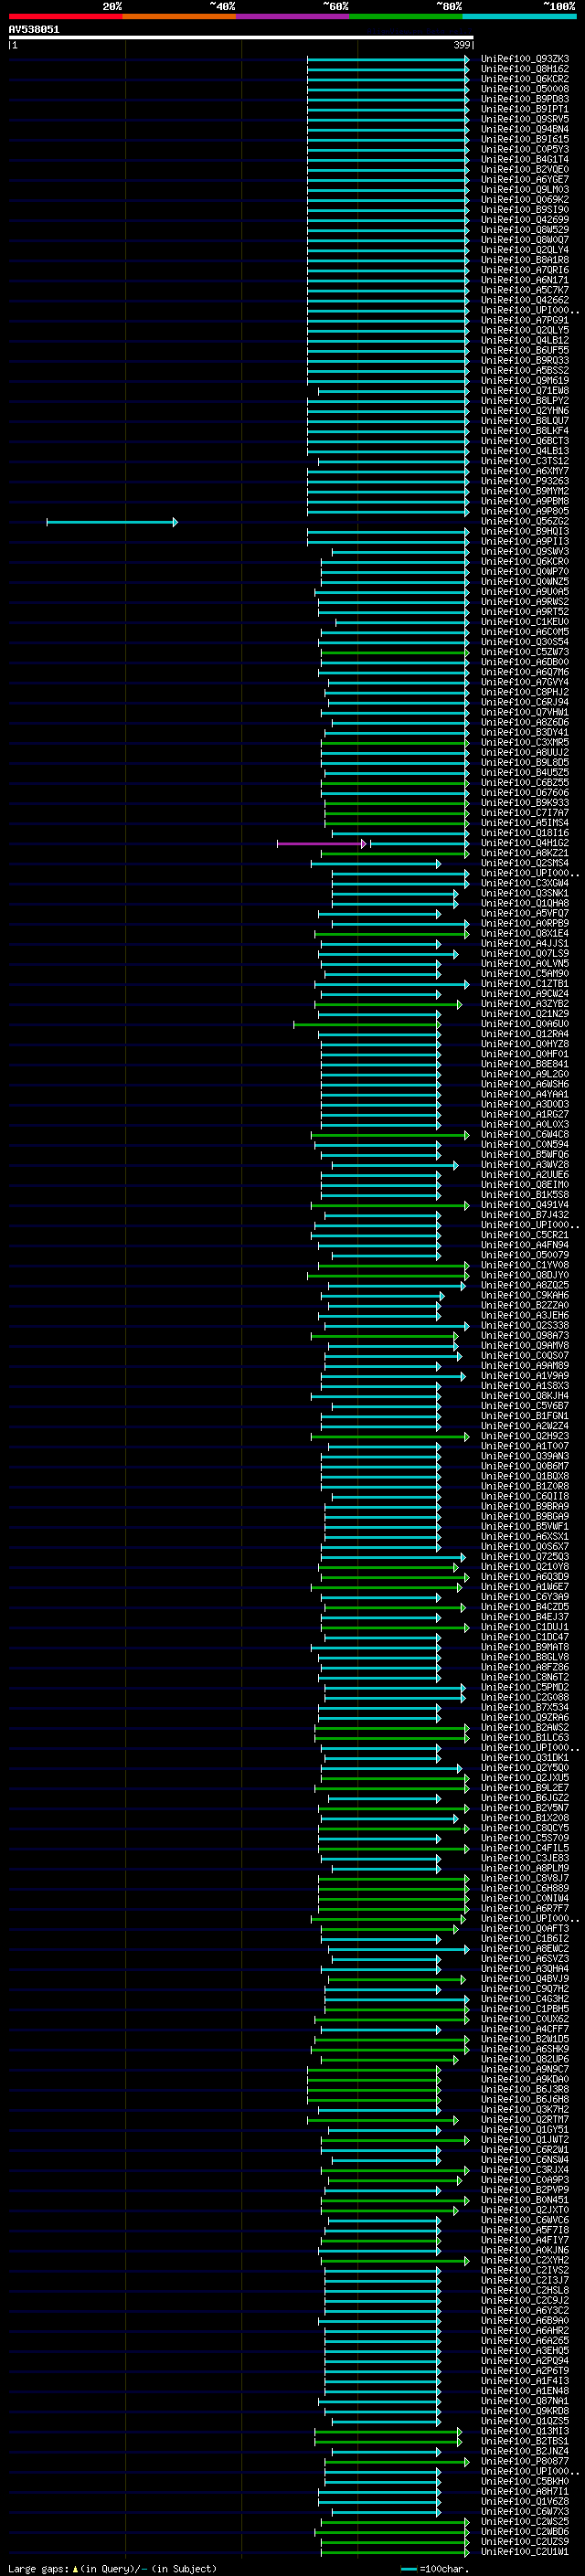Click label UniRef100_Q9LM03
This screenshot has width=585, height=2576.
(524, 190)
